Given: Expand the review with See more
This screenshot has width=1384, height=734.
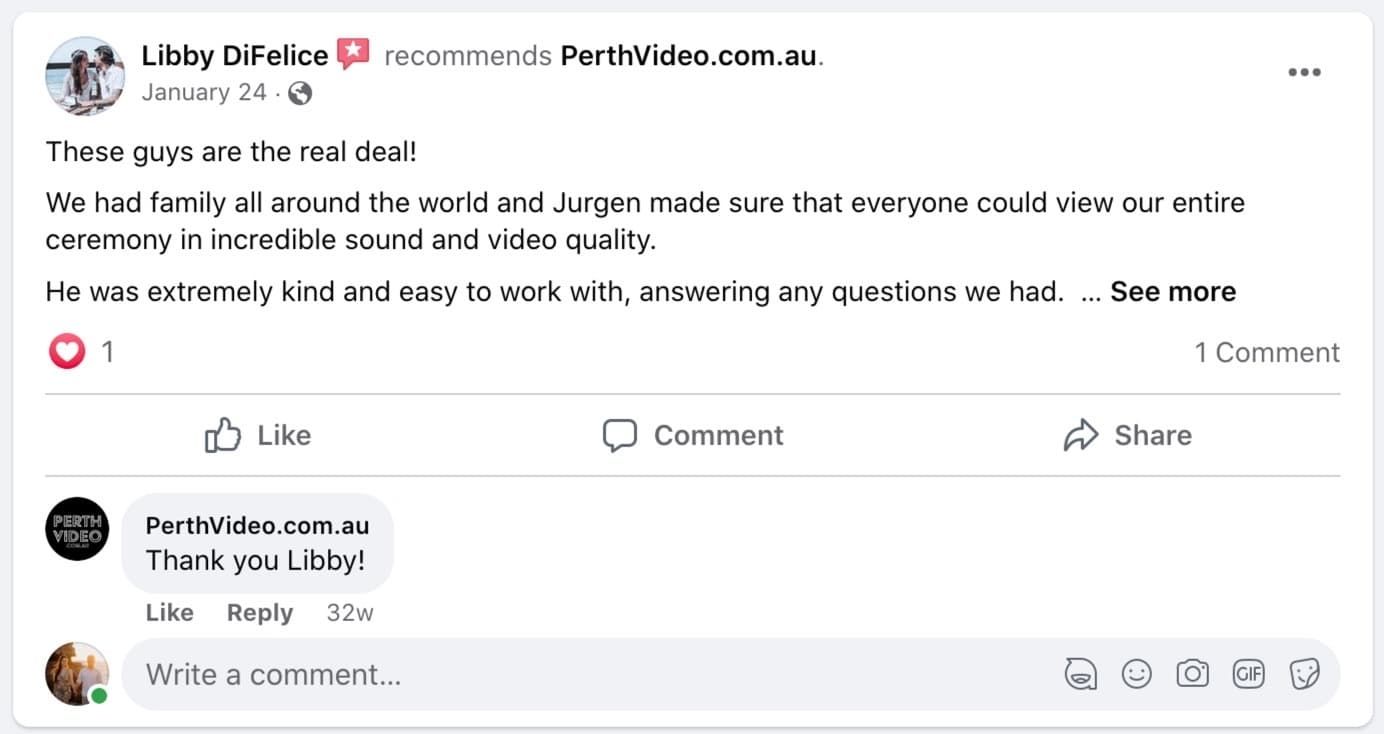Looking at the screenshot, I should point(1173,292).
